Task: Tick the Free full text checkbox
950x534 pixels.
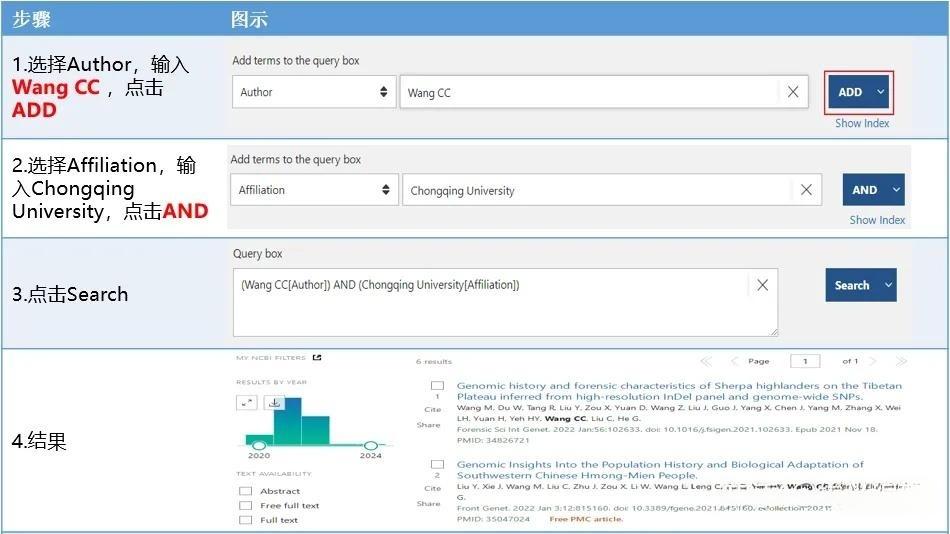Action: tap(245, 506)
